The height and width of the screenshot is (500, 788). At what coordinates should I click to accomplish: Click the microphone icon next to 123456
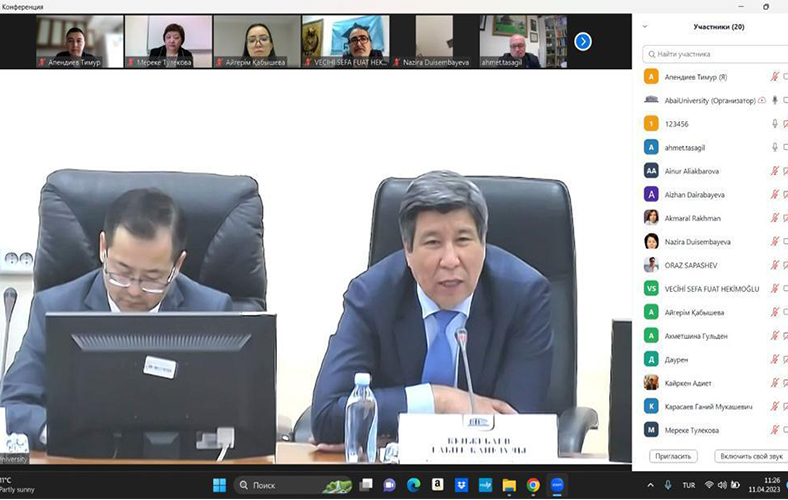click(774, 124)
